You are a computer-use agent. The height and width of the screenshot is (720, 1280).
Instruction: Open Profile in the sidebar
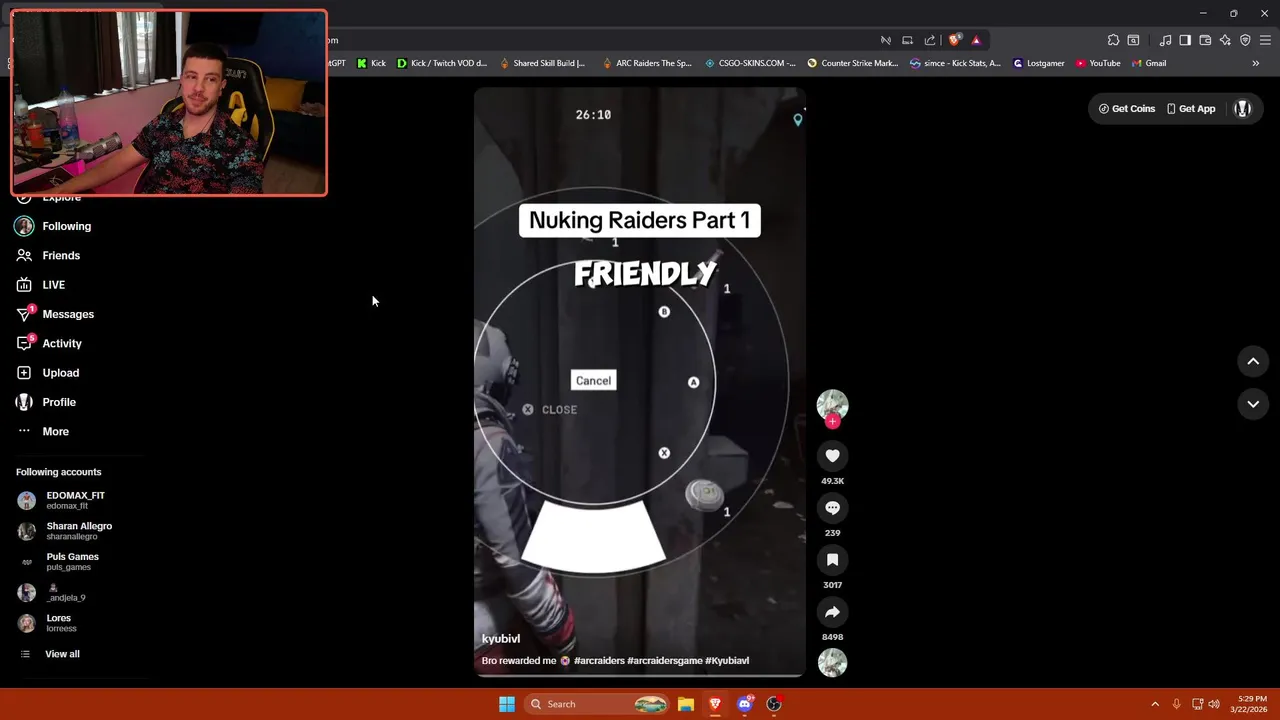(x=59, y=402)
